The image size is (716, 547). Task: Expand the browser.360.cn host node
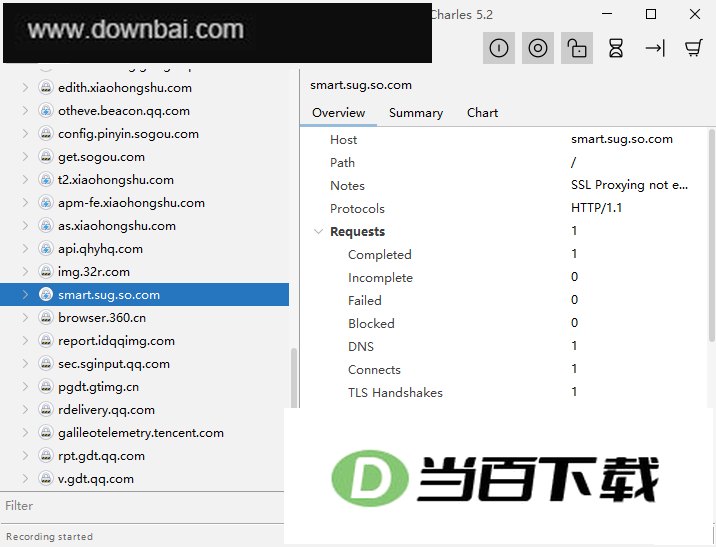coord(25,318)
